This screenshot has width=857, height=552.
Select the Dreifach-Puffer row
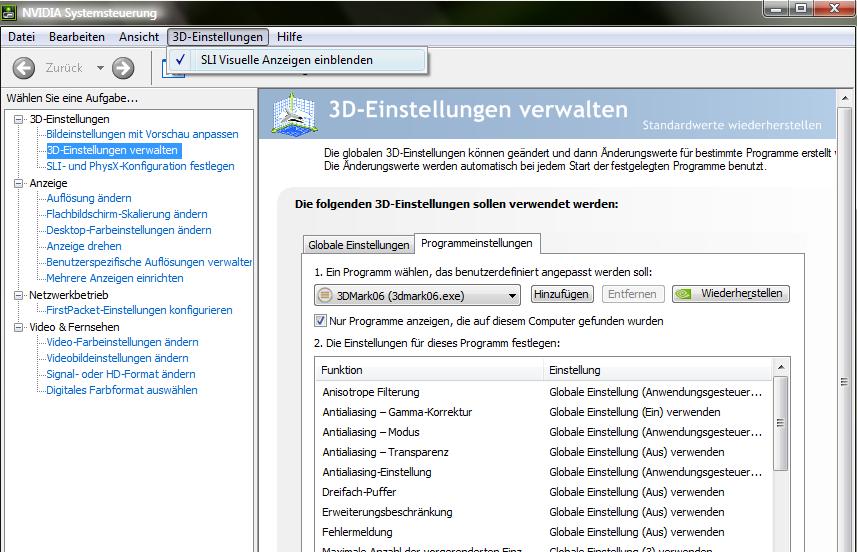544,492
